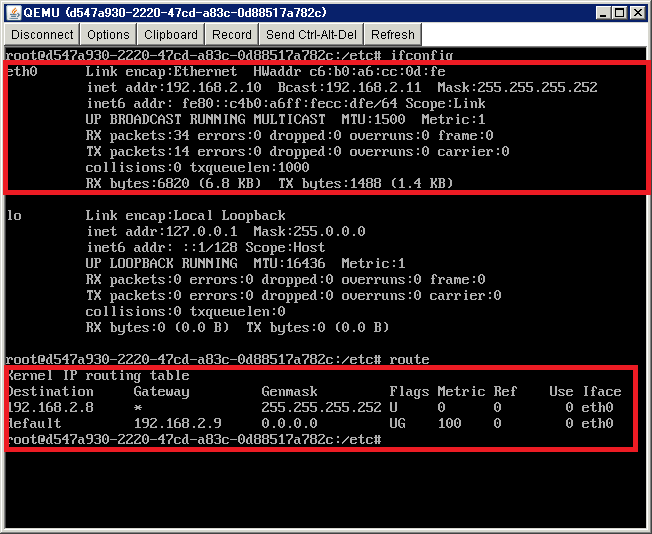Click the inet addr:127.0.0.1 value
This screenshot has width=652, height=534.
(x=162, y=231)
